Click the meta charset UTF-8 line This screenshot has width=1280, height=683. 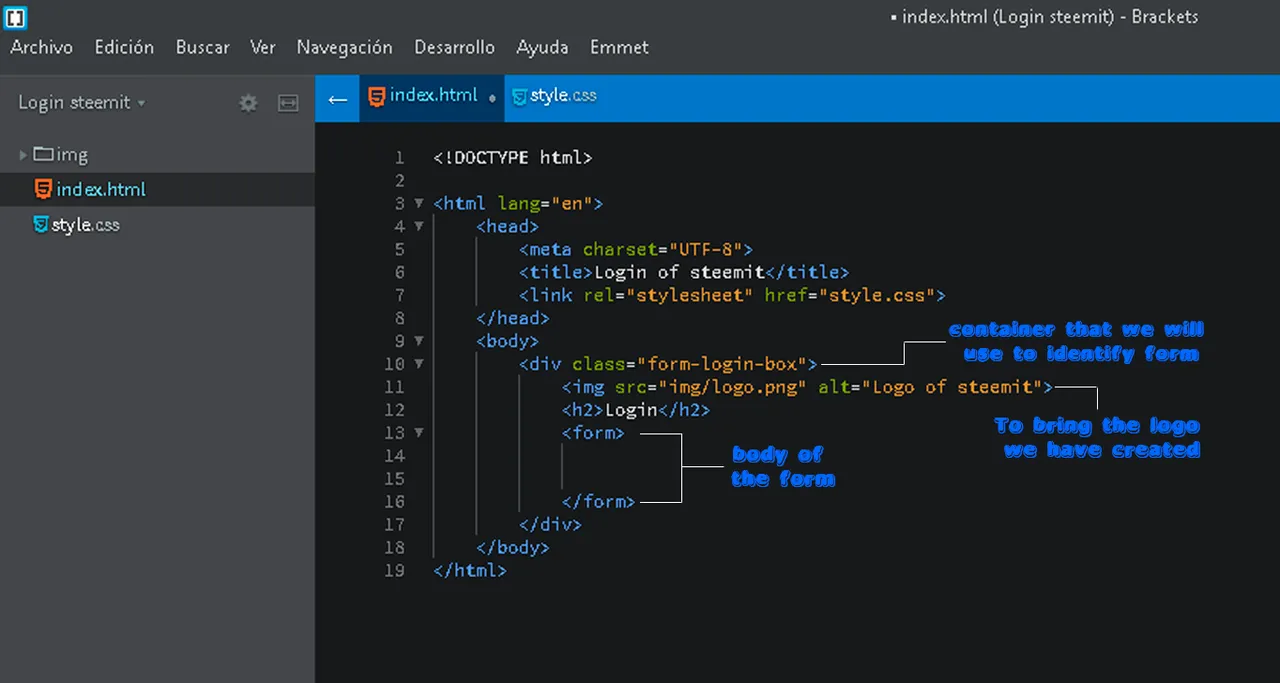[x=635, y=249]
